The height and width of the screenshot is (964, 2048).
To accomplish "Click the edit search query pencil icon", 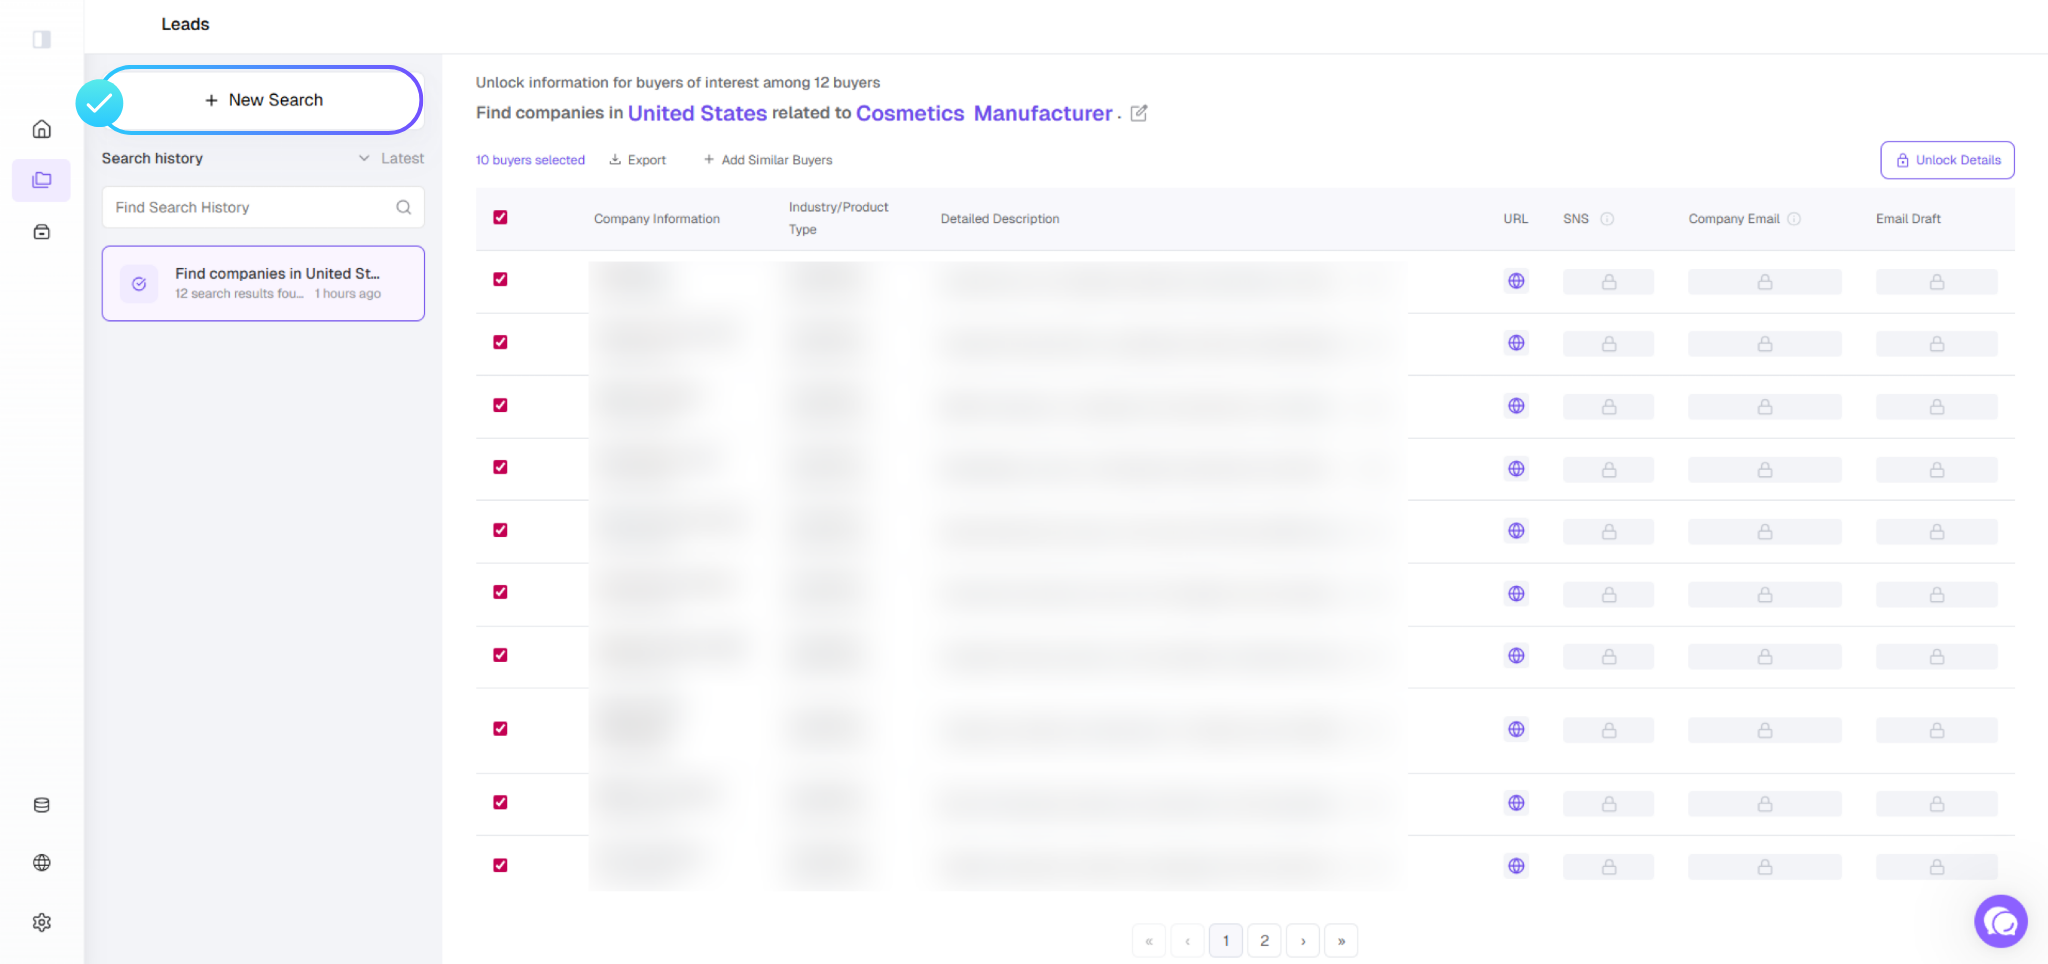I will [x=1139, y=113].
